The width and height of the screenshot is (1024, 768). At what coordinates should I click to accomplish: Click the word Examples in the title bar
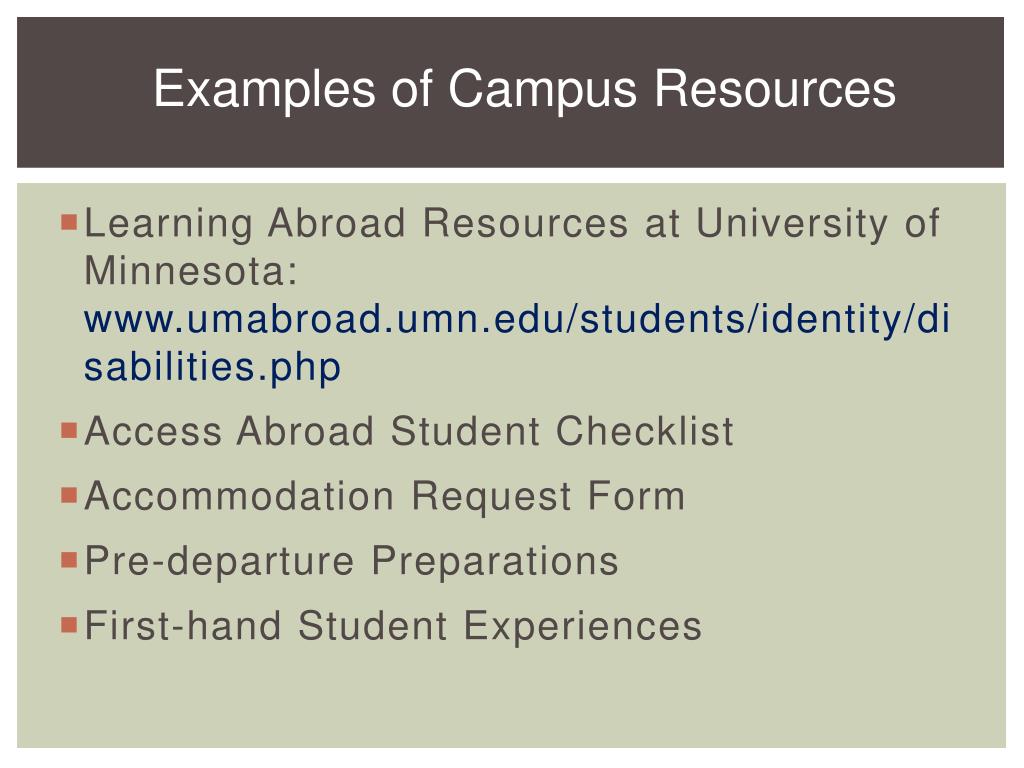(264, 90)
